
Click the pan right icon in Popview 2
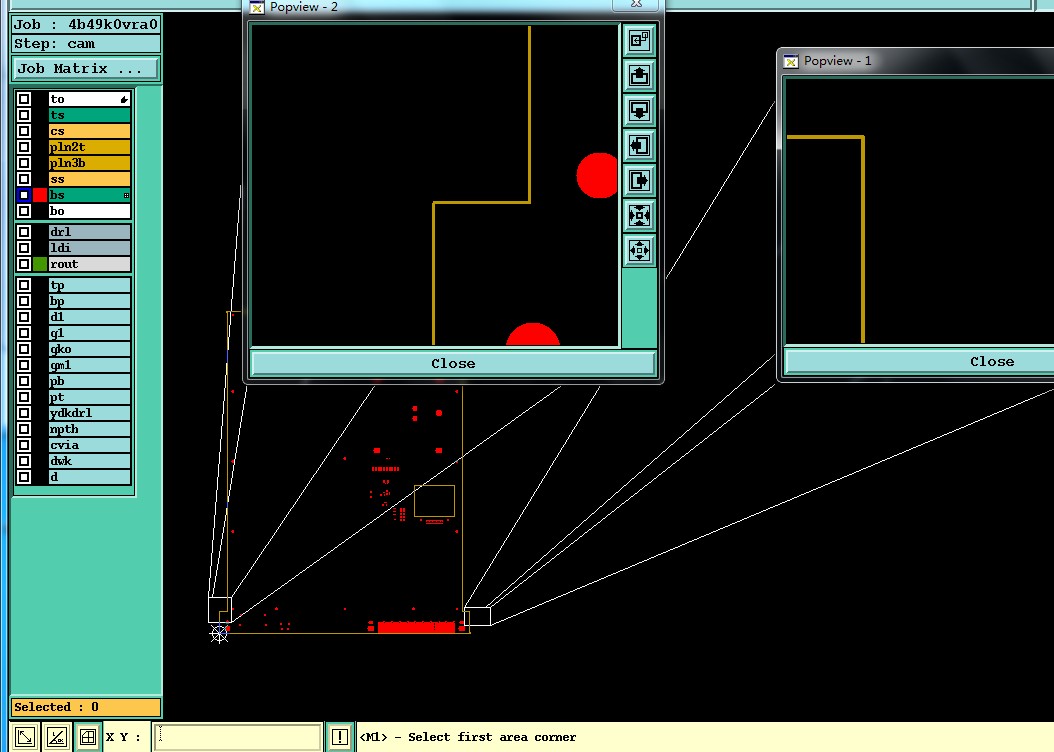point(639,180)
